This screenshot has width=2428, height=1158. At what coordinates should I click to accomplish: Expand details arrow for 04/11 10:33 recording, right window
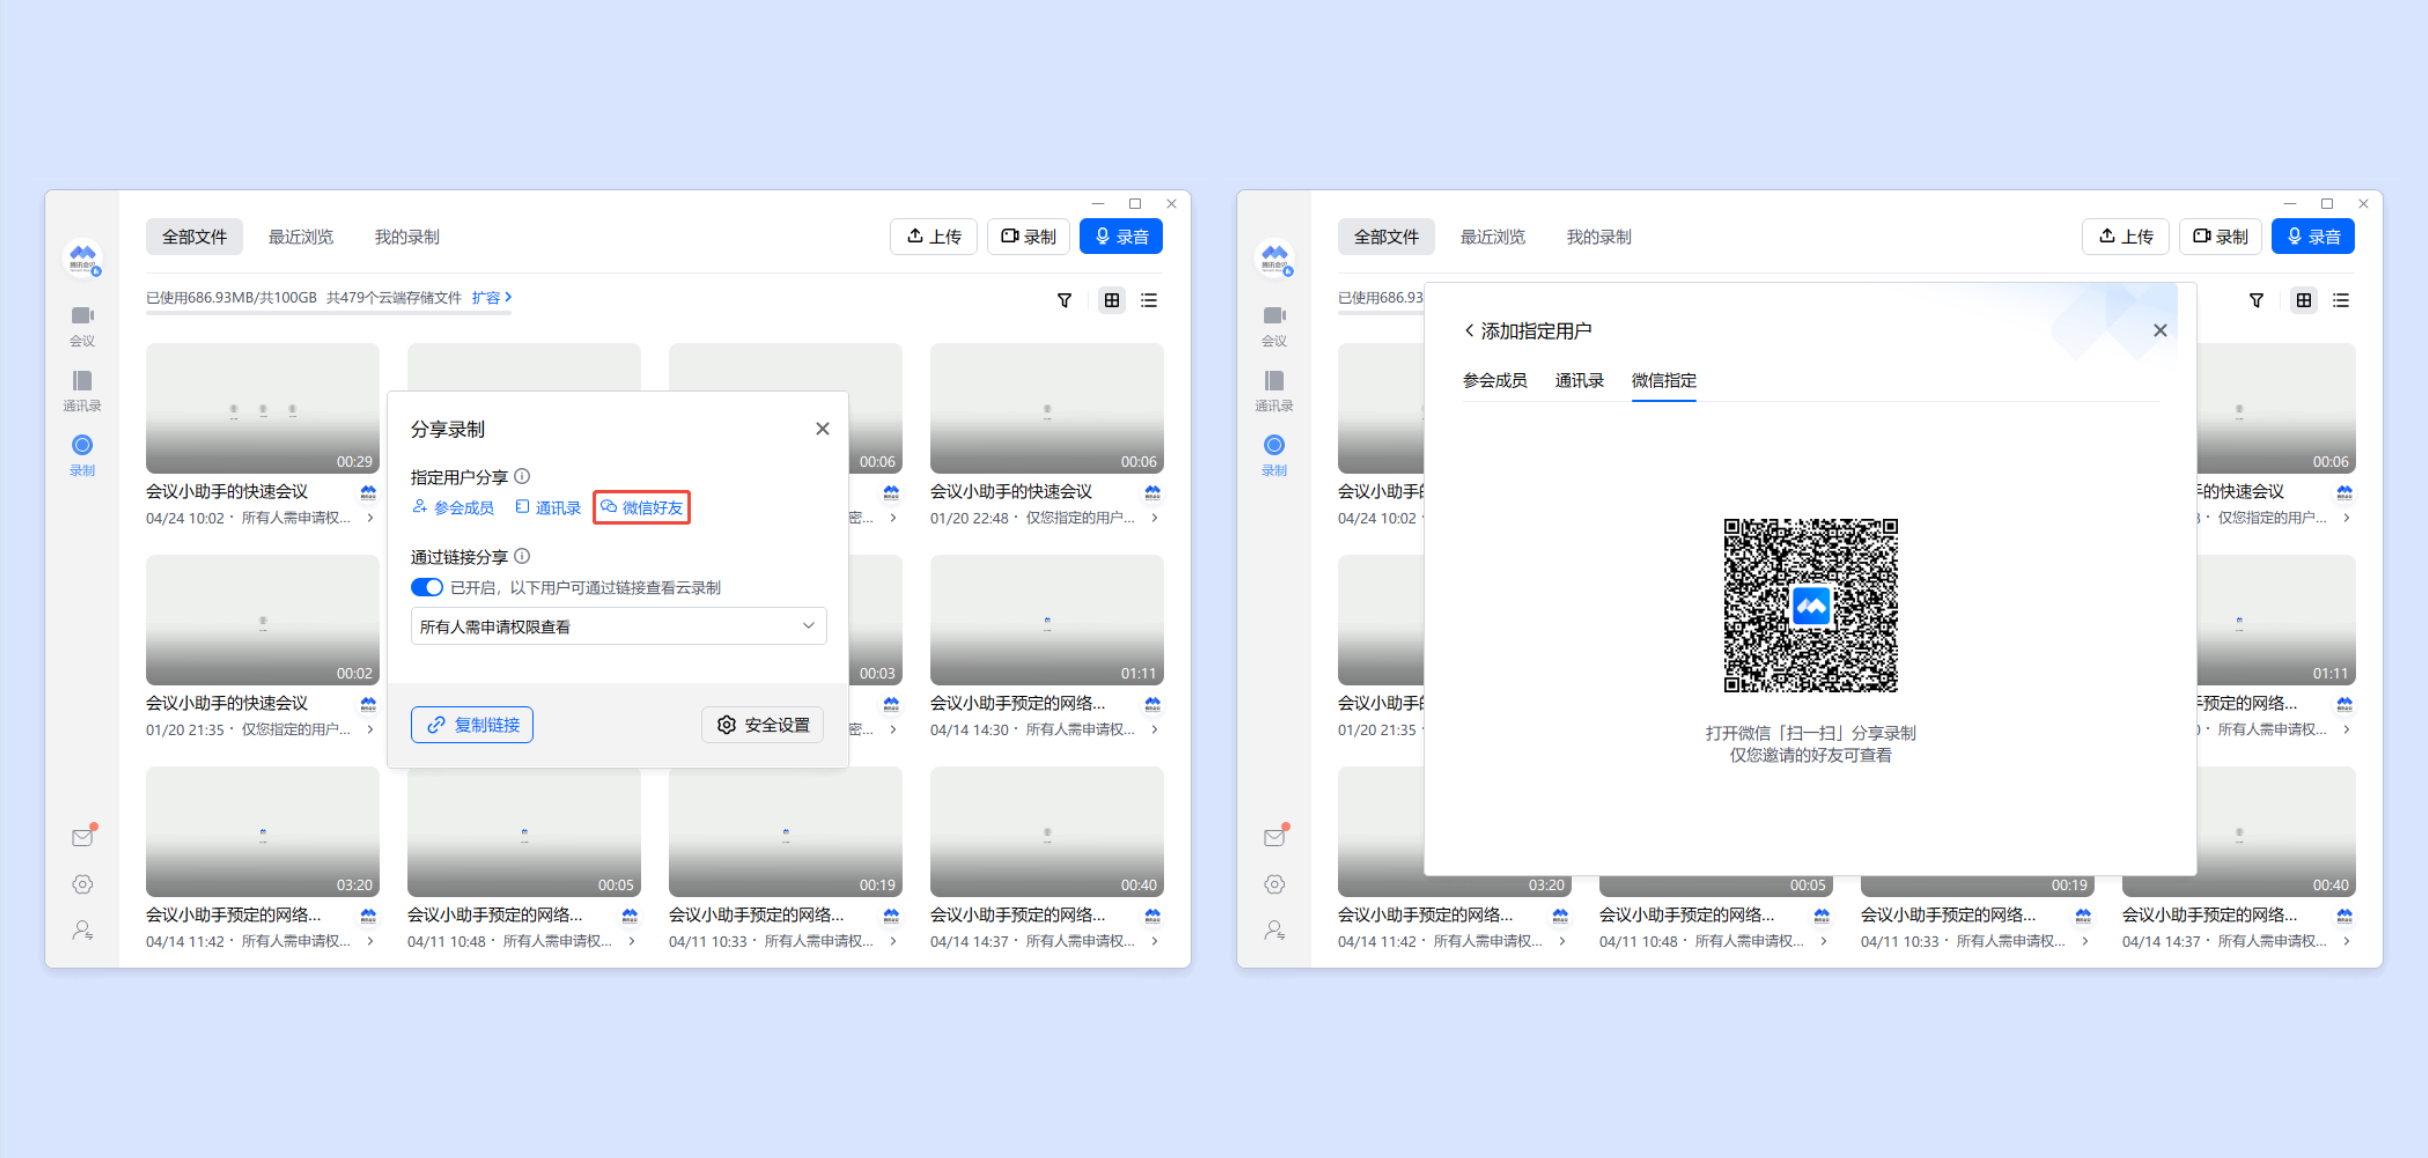tap(2085, 941)
